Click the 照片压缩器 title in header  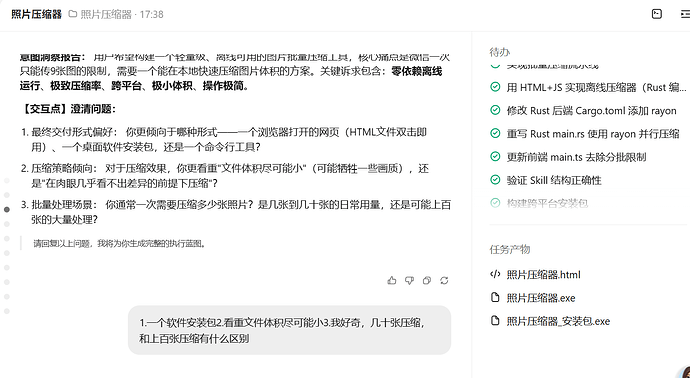point(37,14)
